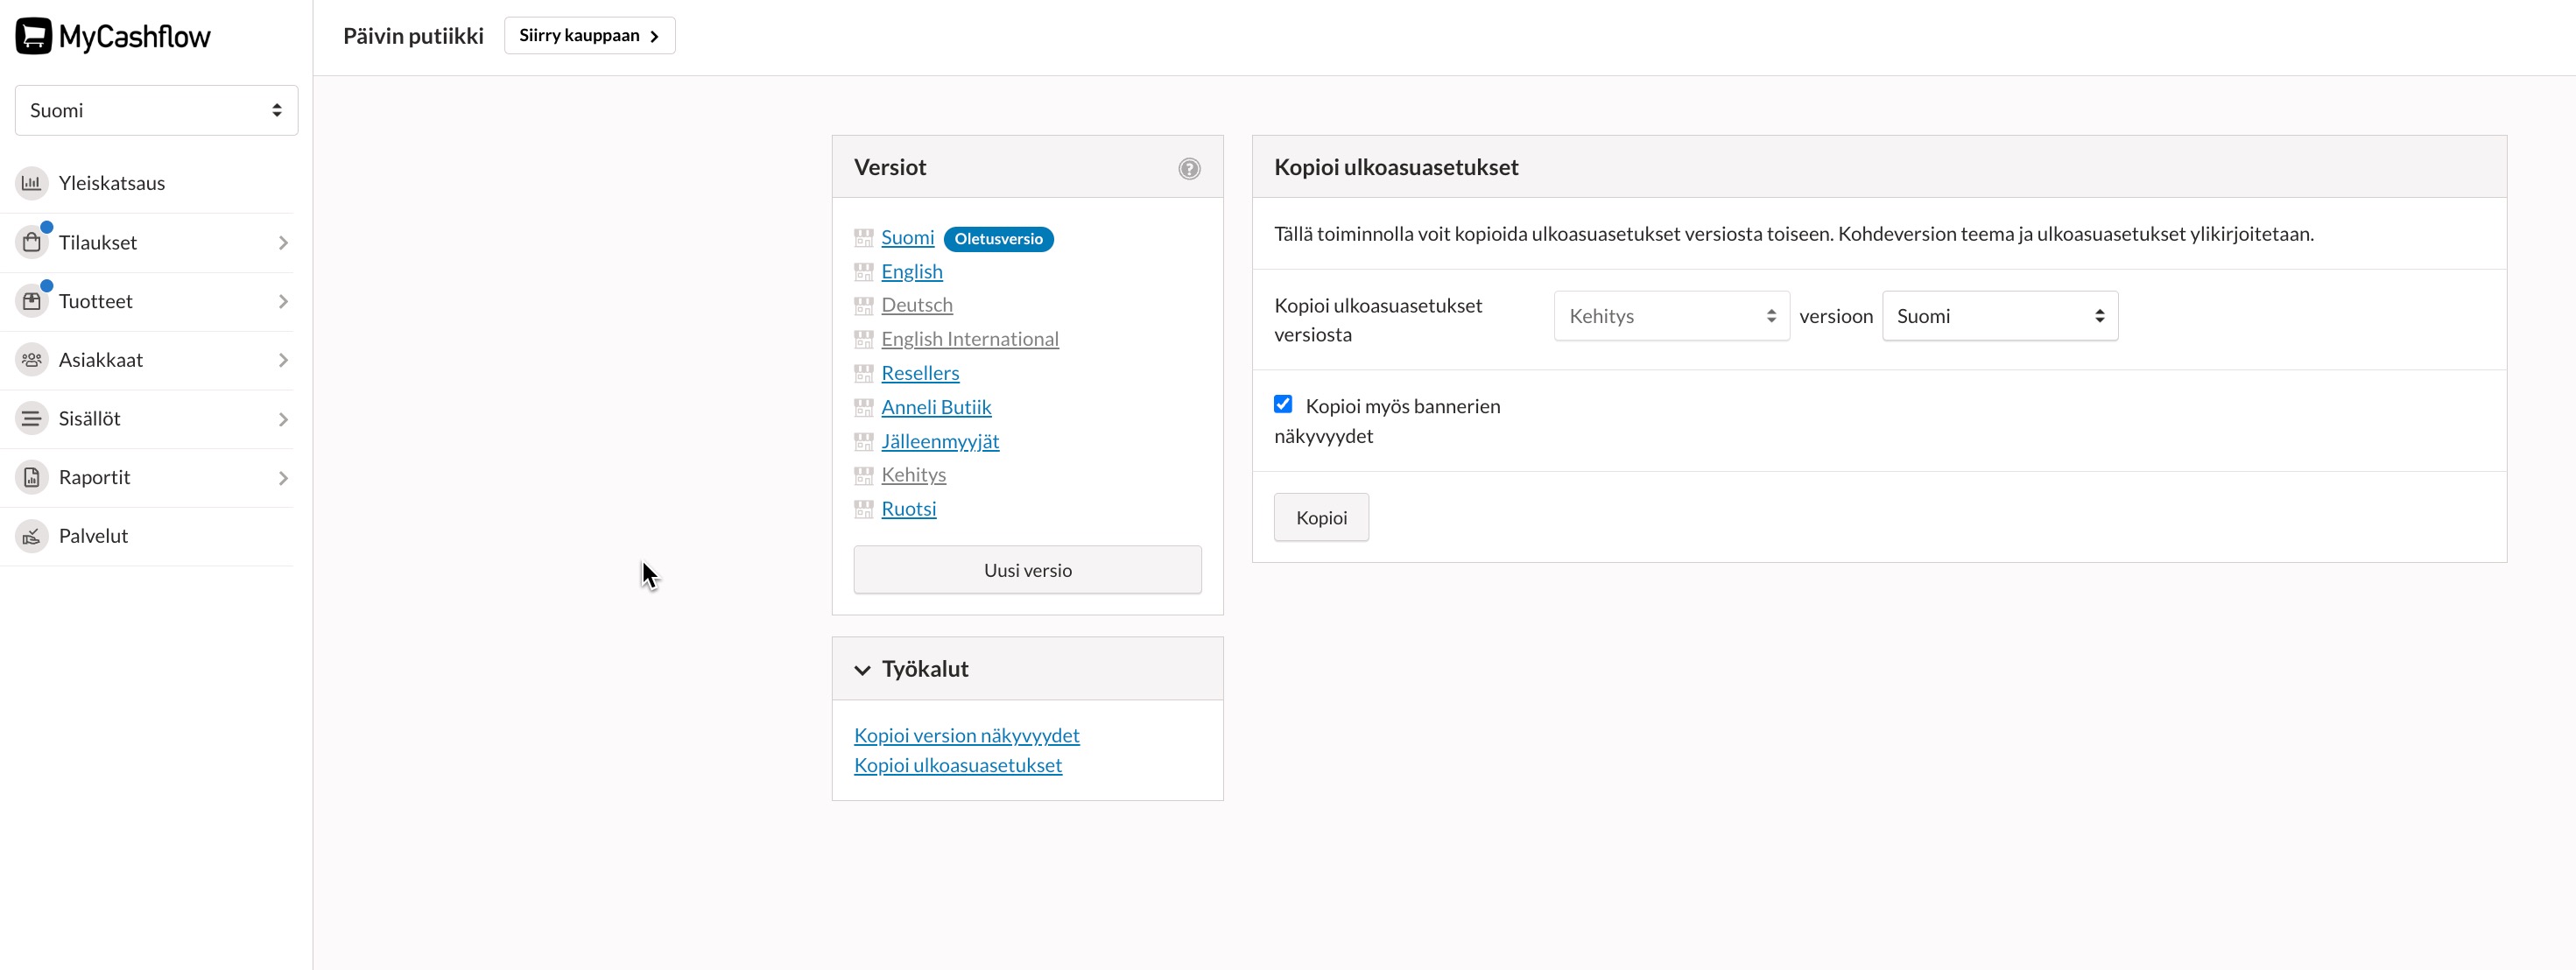Uncheck Kopioi myös bannerien näkyvyydet checkbox
Screen dimensions: 2576x970
pos(1283,404)
